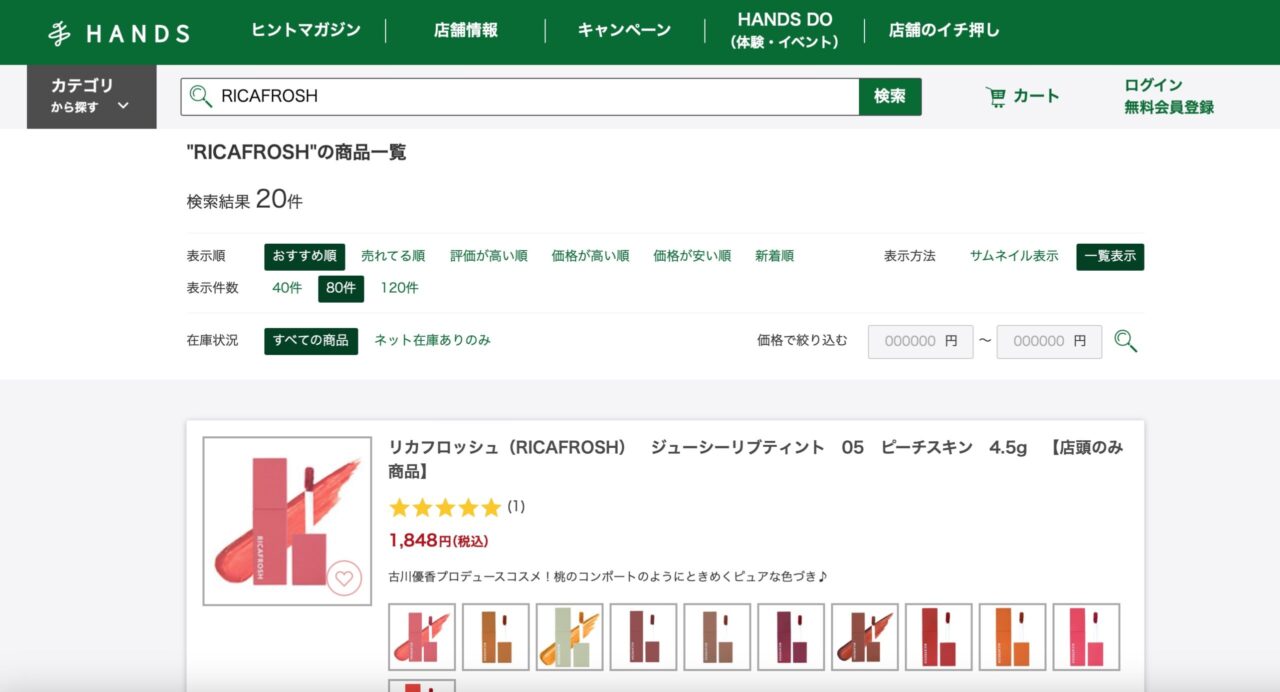Select the orange tube variant thumbnail

(1013, 637)
